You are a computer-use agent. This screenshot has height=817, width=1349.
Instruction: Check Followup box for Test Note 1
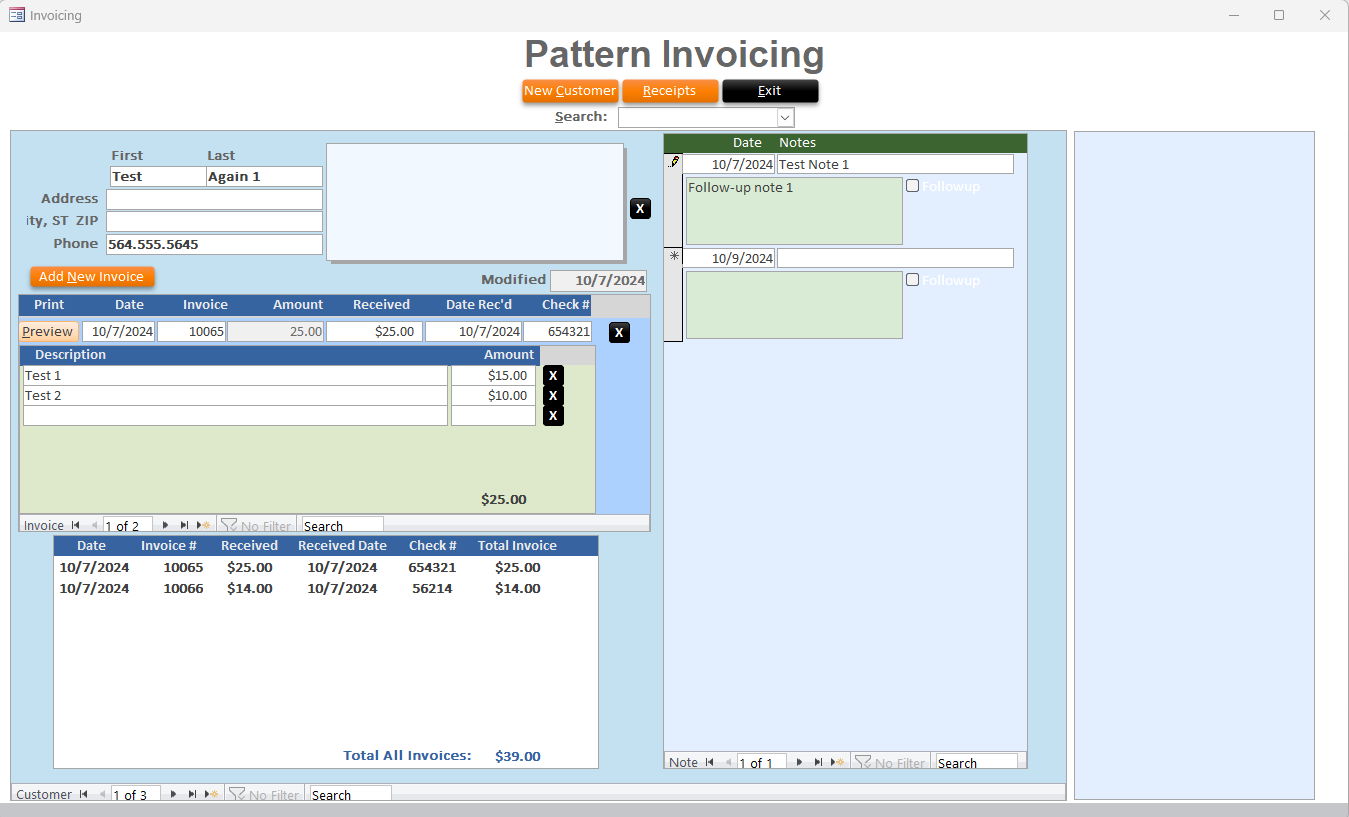tap(912, 186)
